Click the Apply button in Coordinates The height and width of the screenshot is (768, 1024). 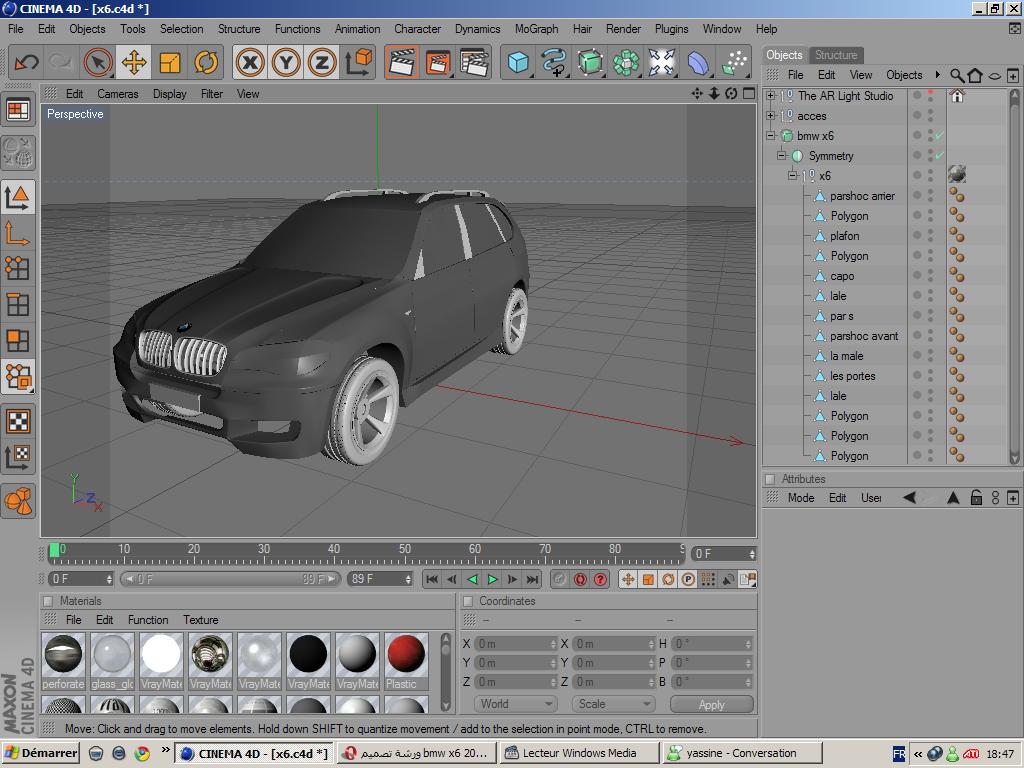[x=711, y=705]
